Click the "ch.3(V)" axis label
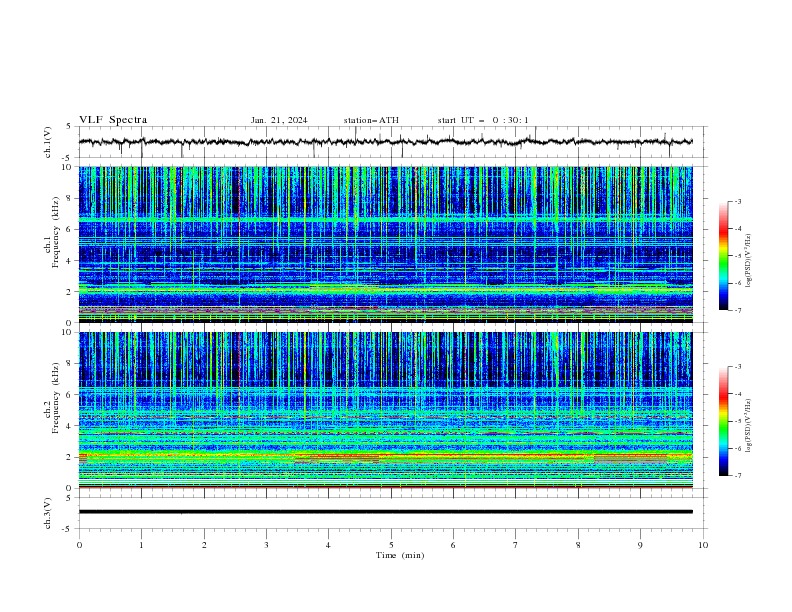 pyautogui.click(x=48, y=513)
